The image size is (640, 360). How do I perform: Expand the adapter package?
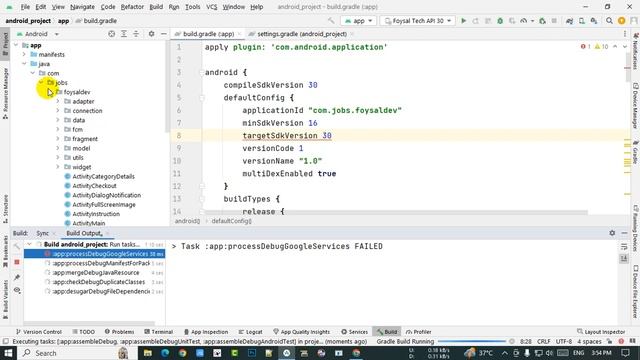(58, 101)
